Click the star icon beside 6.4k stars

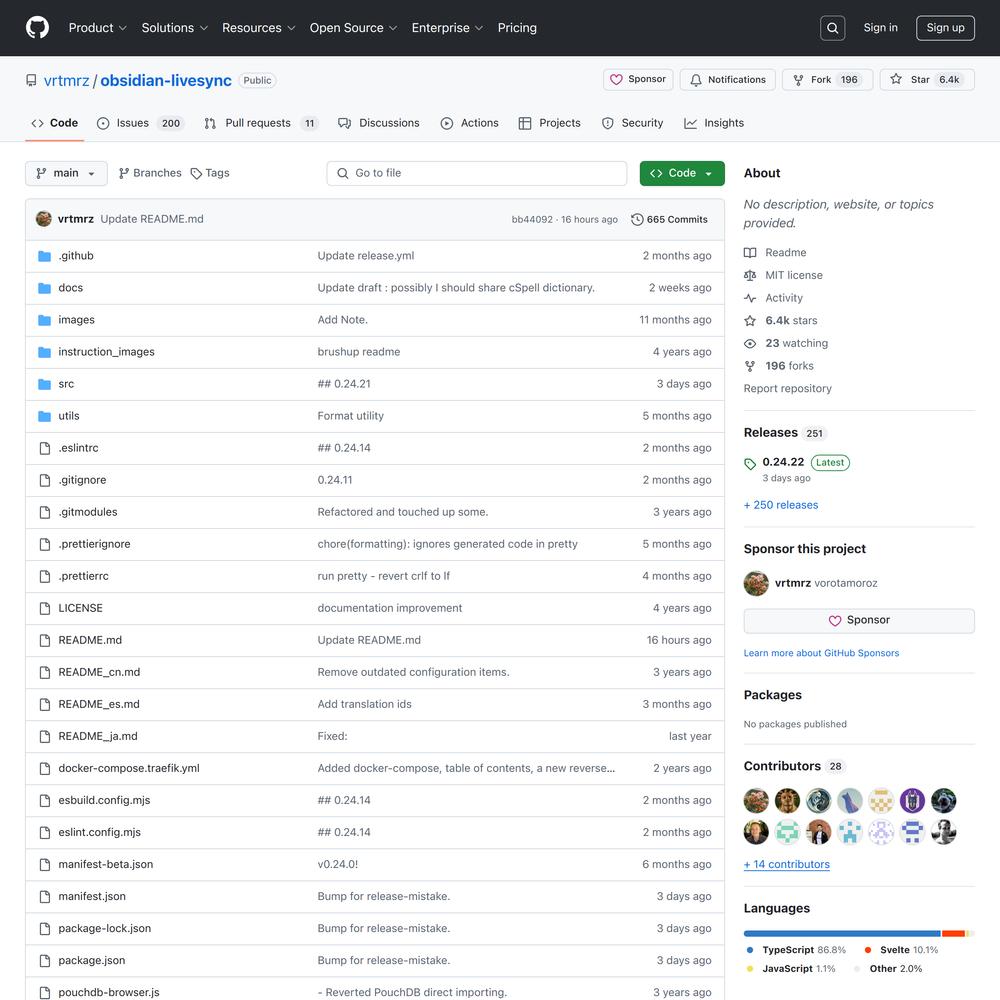750,320
